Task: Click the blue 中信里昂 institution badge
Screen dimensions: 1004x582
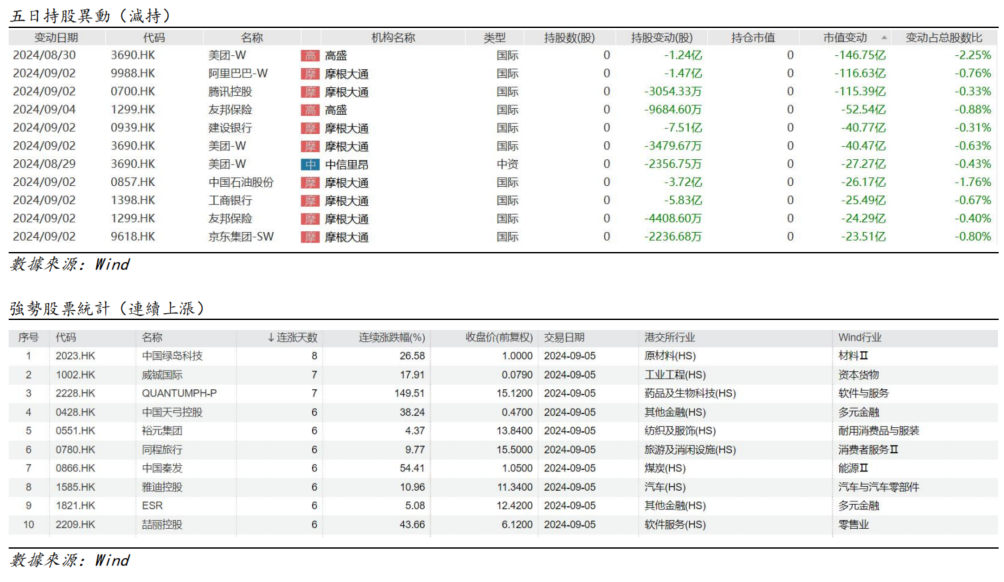Action: pyautogui.click(x=310, y=165)
